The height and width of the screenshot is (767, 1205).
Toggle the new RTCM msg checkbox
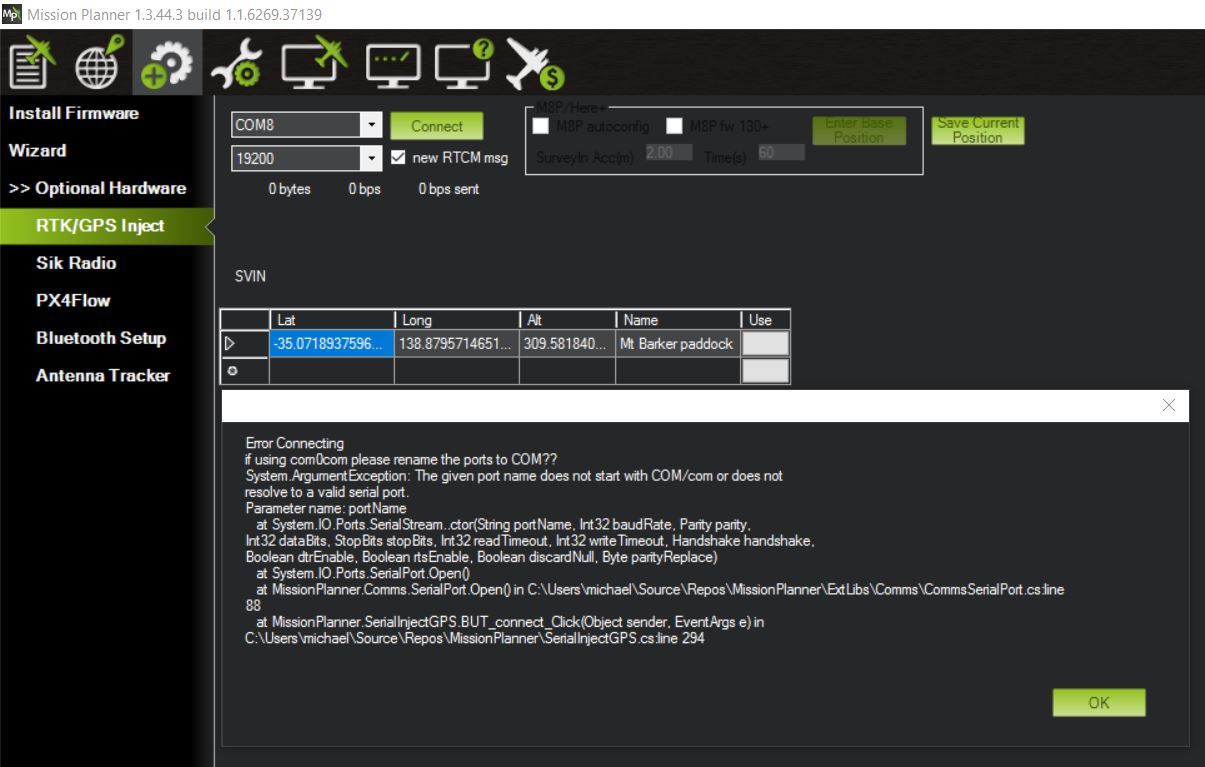(398, 158)
